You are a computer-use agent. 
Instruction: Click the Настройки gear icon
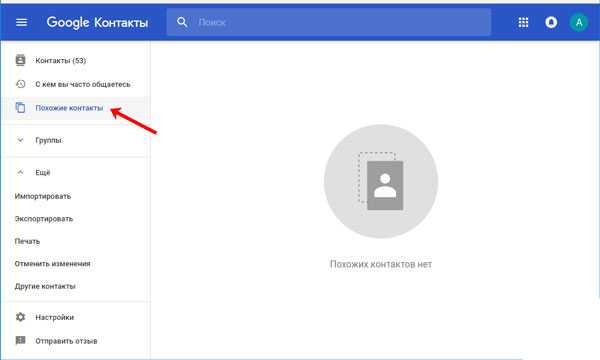coord(20,317)
